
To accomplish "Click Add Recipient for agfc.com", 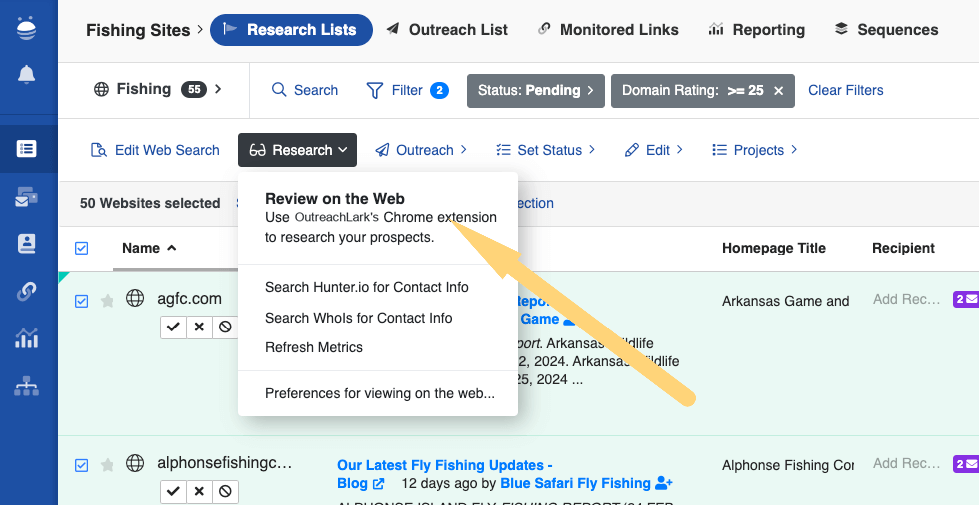I will pyautogui.click(x=906, y=300).
